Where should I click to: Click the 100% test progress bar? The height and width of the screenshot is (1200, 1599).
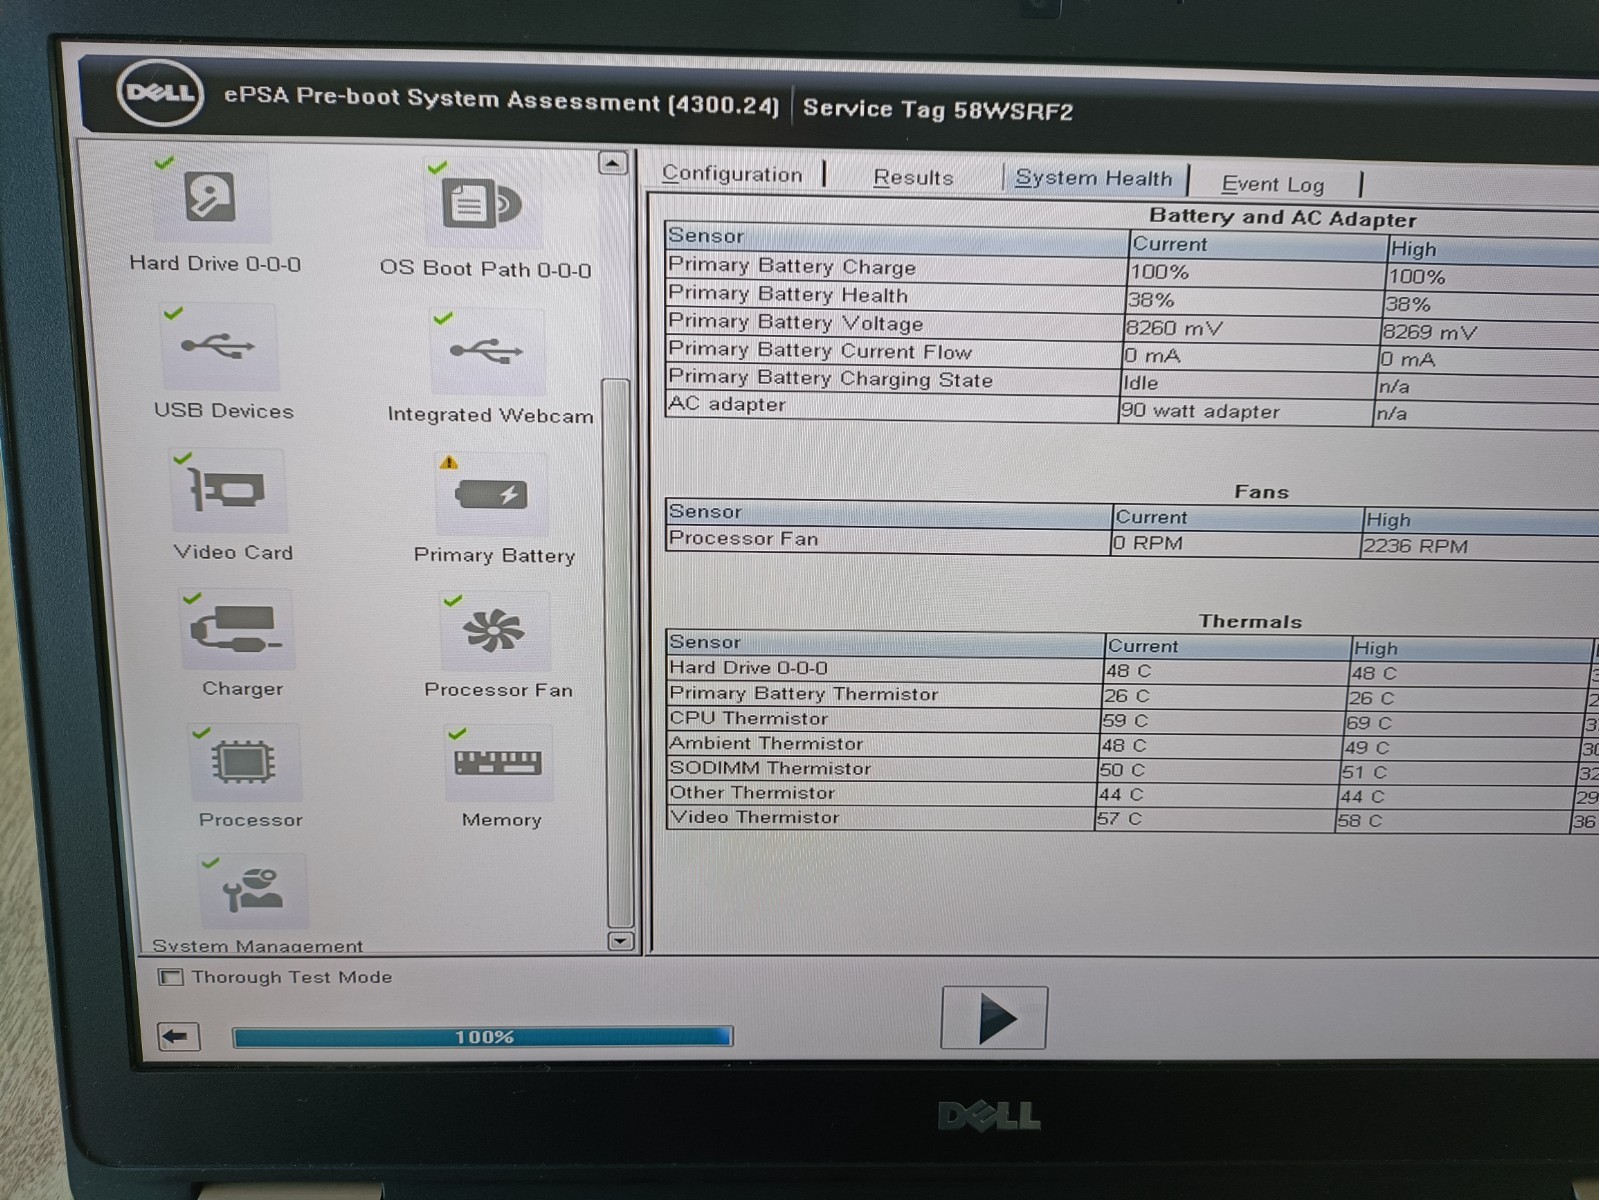[x=483, y=1037]
